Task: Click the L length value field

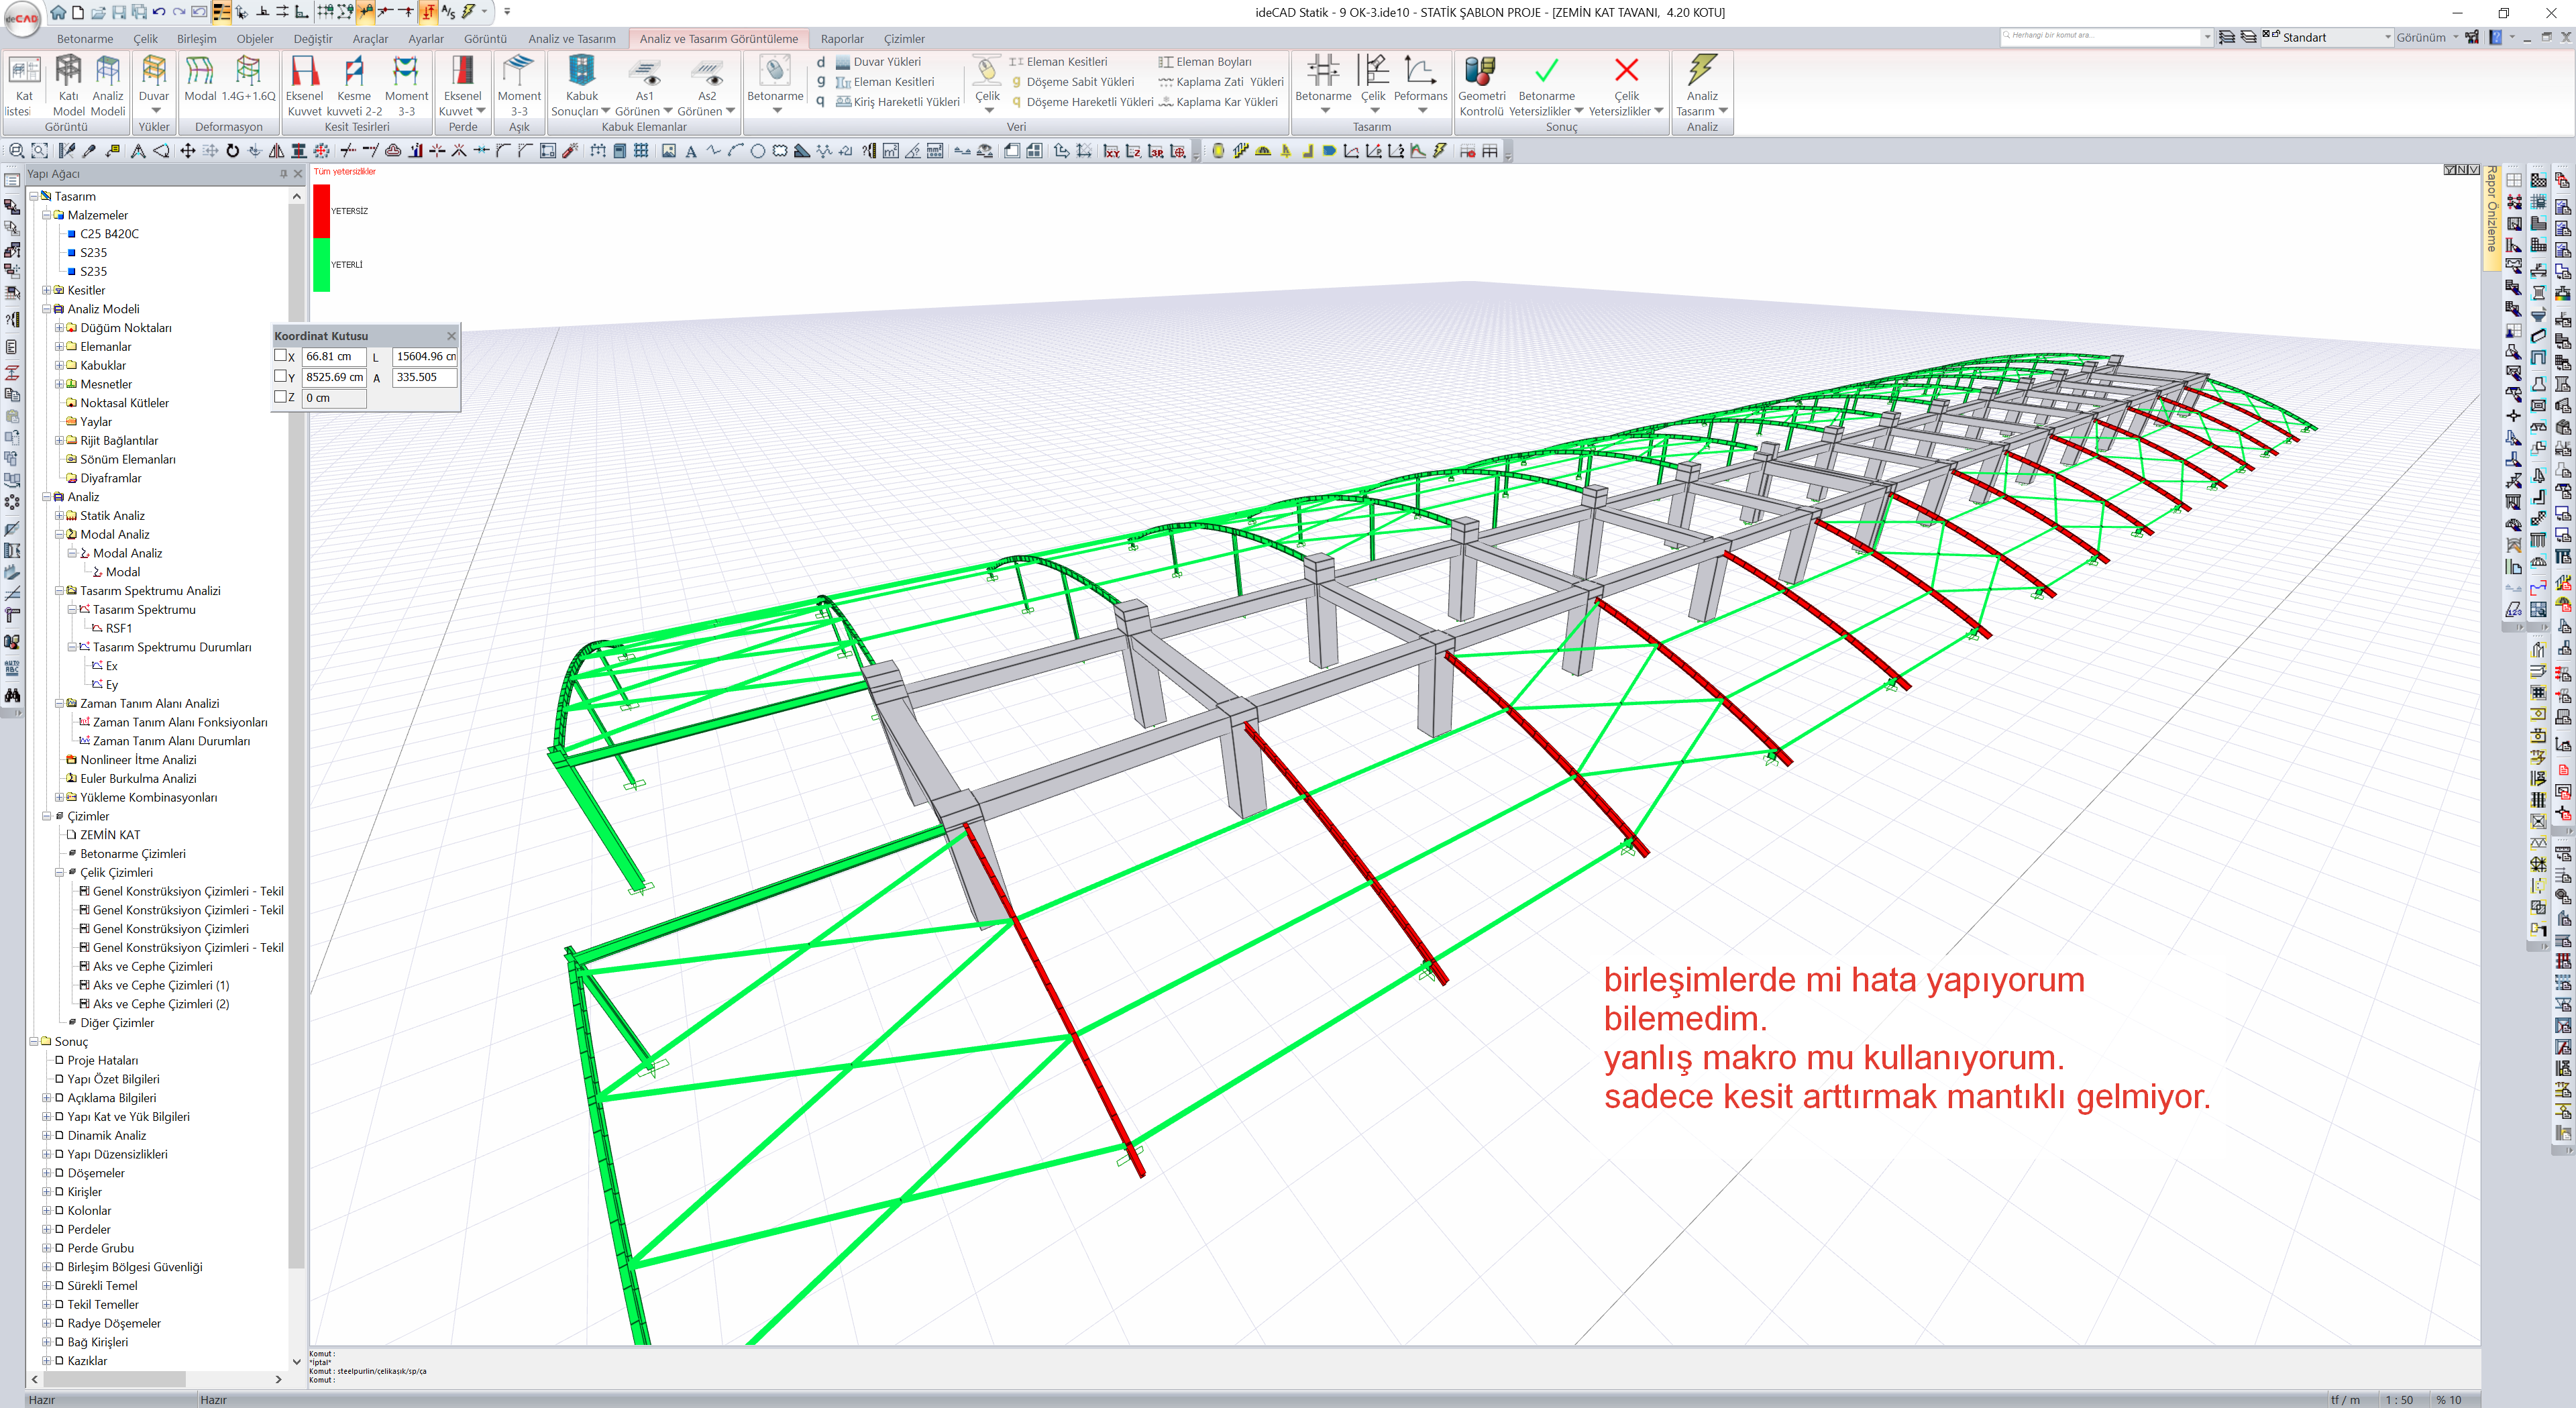Action: (425, 356)
